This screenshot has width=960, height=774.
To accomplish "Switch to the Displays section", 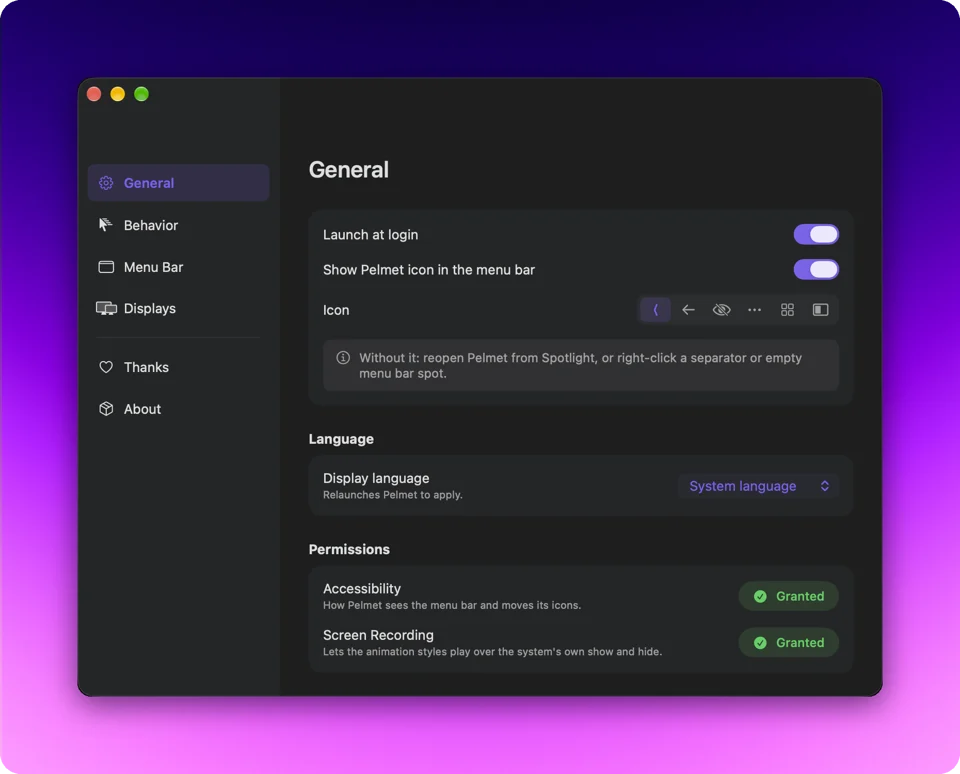I will tap(178, 309).
